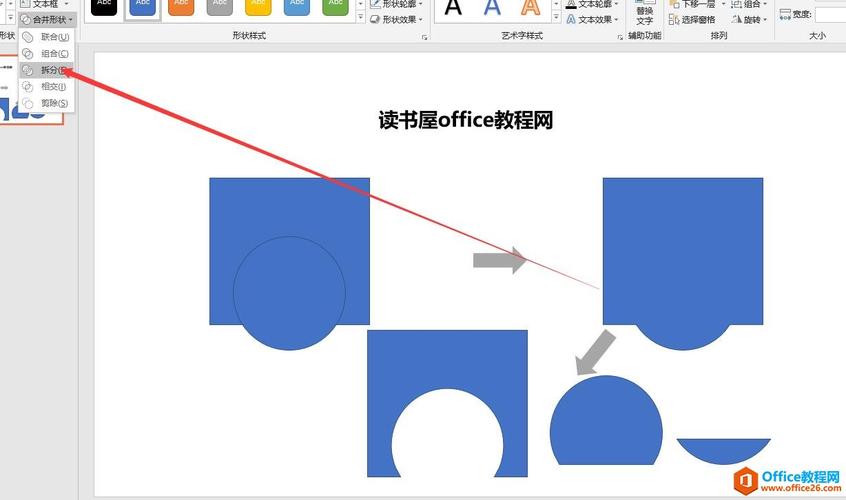This screenshot has height=500, width=846.
Task: Select the blue WordArt A style
Action: pyautogui.click(x=492, y=8)
